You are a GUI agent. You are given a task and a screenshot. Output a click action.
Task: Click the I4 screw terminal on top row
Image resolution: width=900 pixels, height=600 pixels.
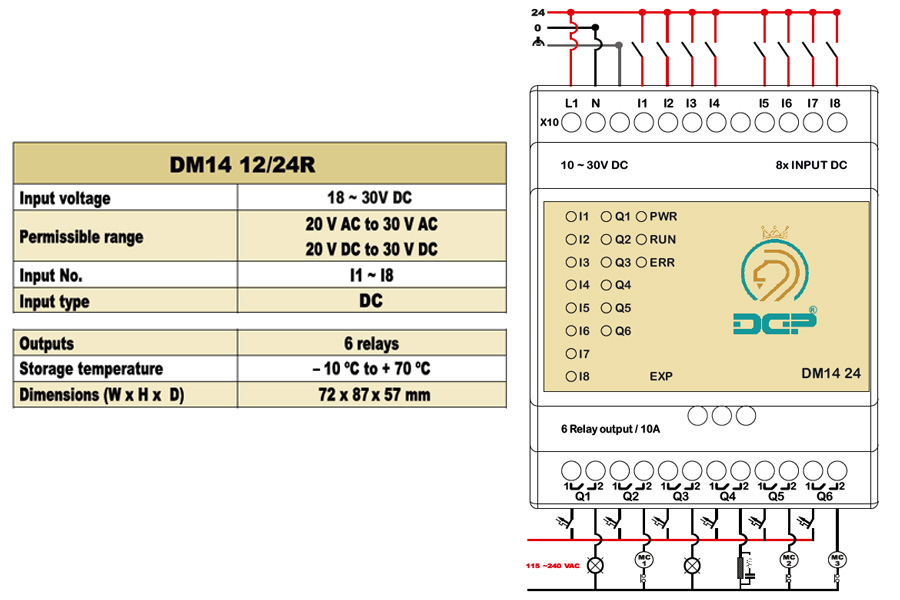tap(716, 122)
